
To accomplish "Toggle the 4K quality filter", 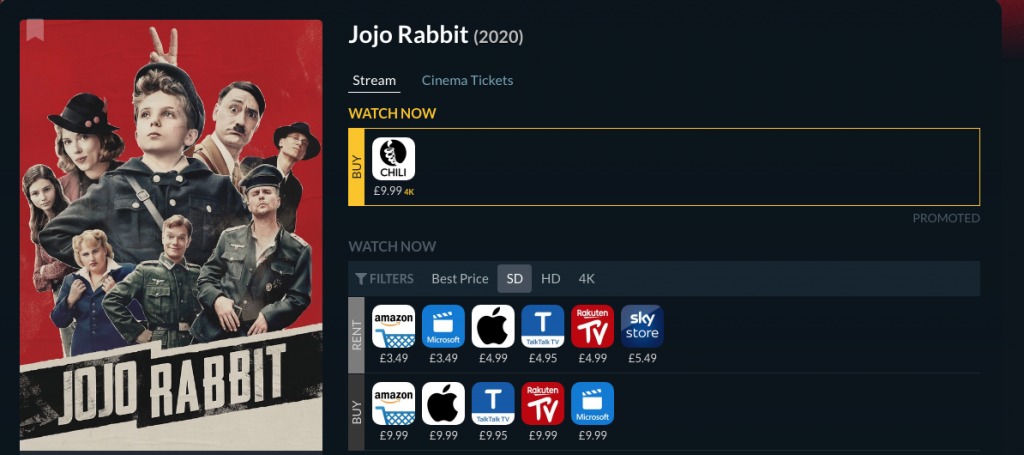I will pyautogui.click(x=586, y=279).
